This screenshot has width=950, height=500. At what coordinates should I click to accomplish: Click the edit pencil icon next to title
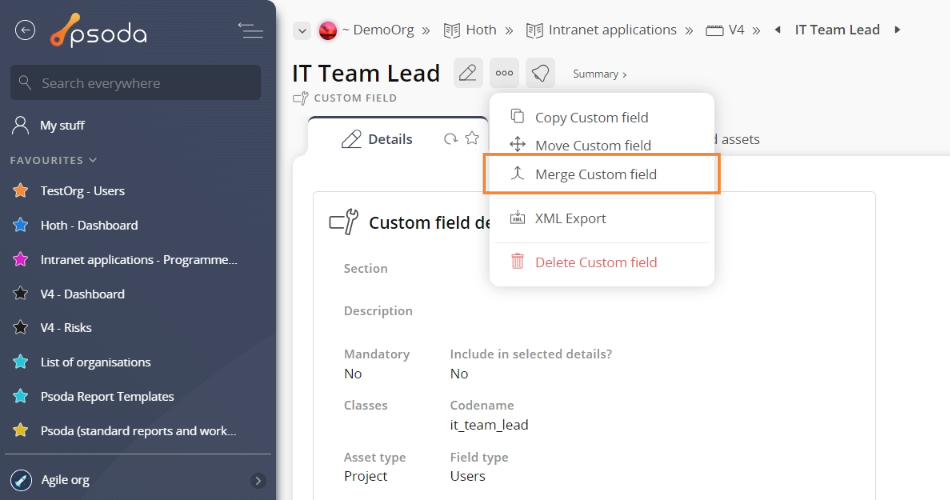468,73
